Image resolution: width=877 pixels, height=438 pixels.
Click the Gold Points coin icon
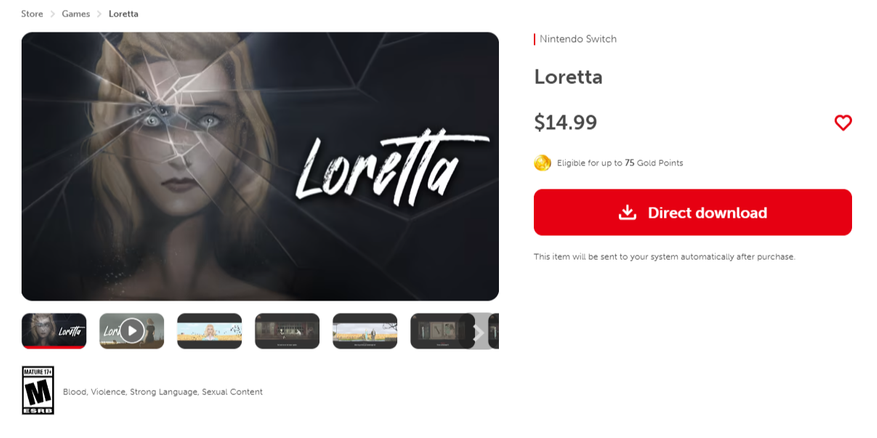point(543,163)
